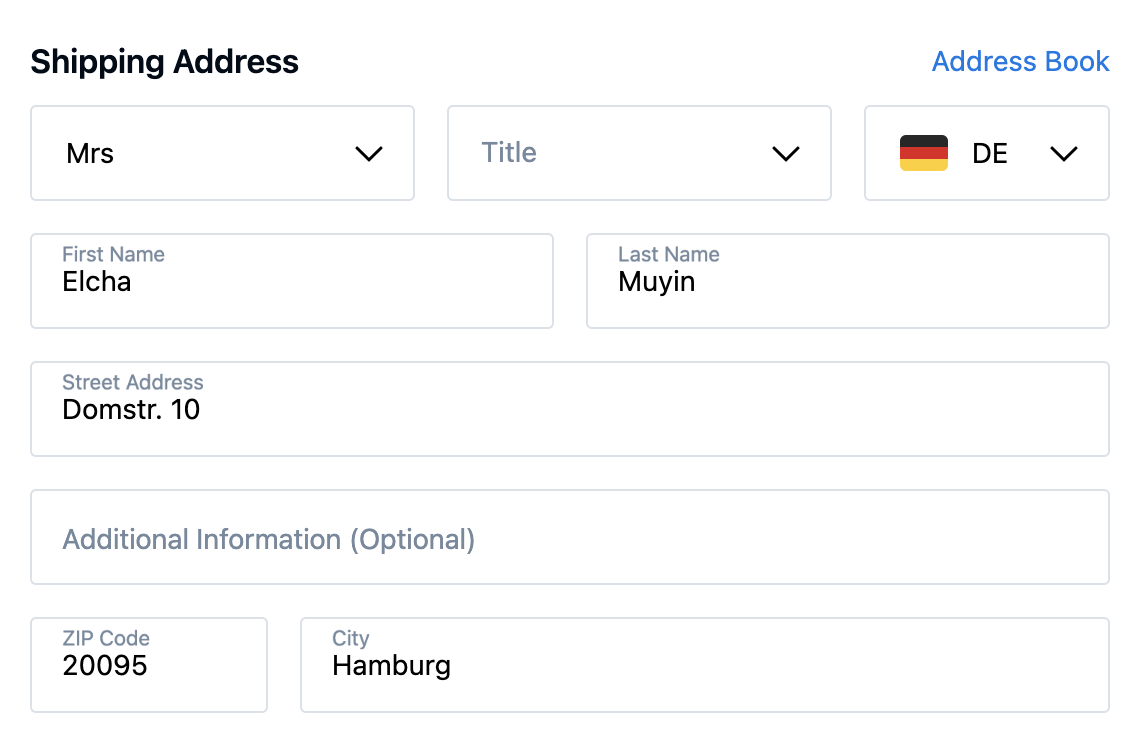Click the Street Address field with Domstr. 10
This screenshot has height=732, width=1136.
pyautogui.click(x=569, y=410)
